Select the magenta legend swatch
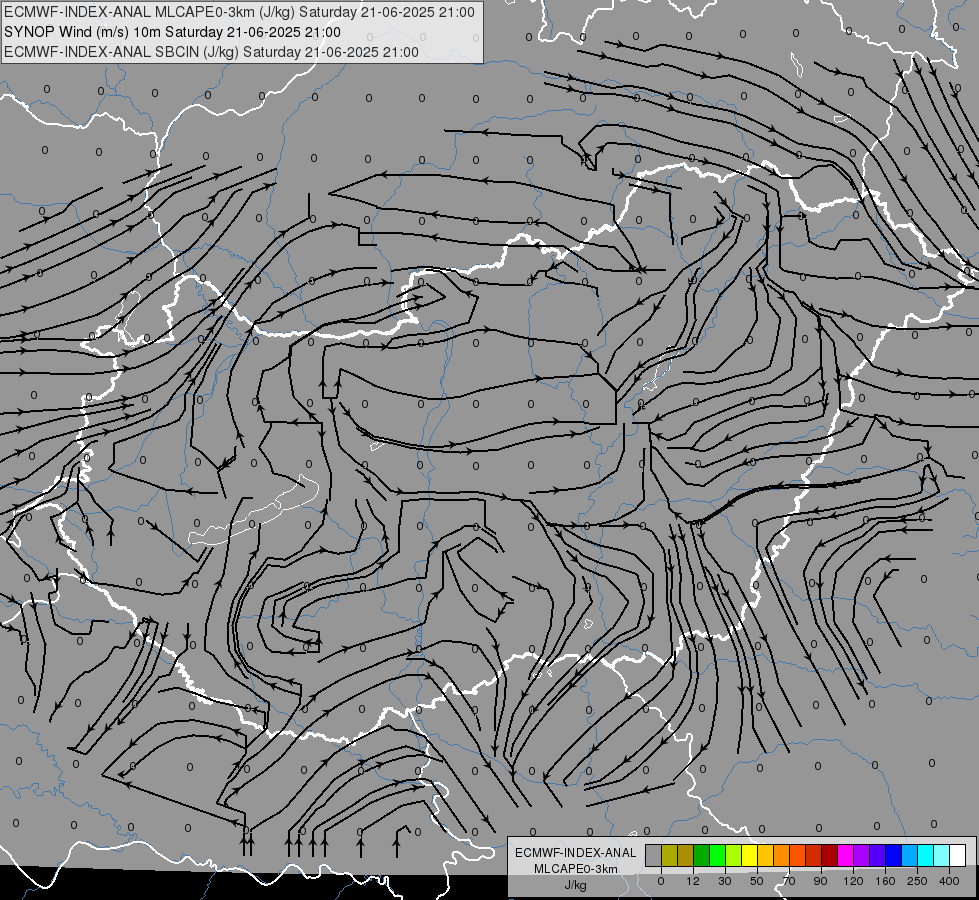Image resolution: width=979 pixels, height=900 pixels. (845, 855)
